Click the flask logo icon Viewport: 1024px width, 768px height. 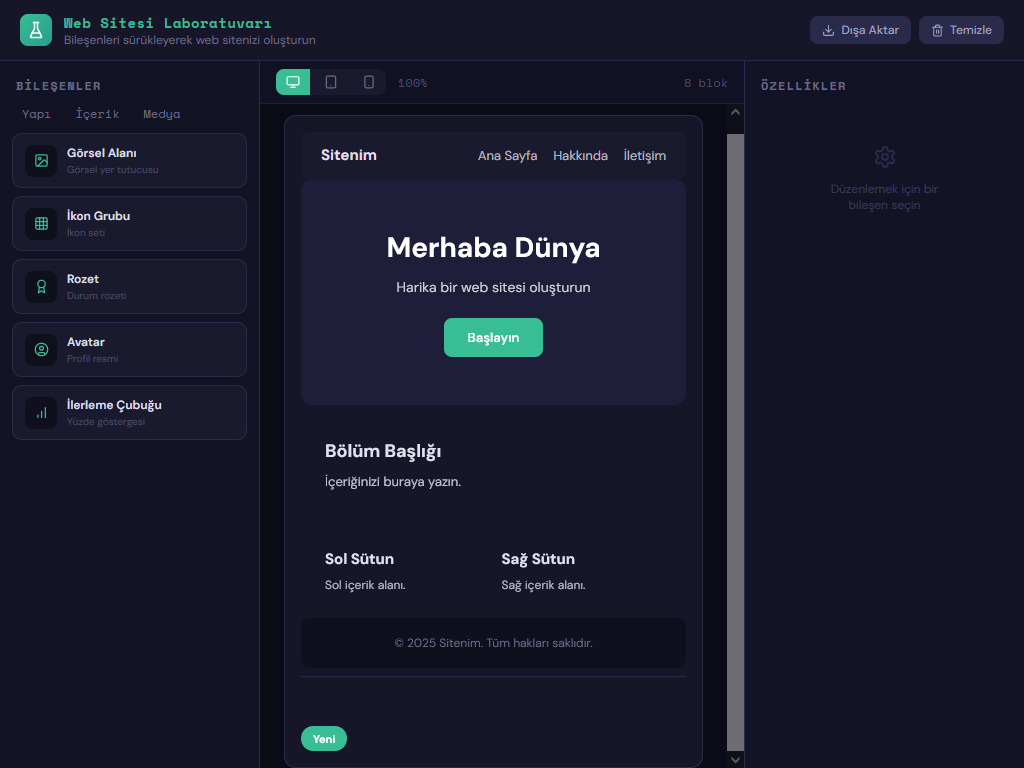click(35, 30)
